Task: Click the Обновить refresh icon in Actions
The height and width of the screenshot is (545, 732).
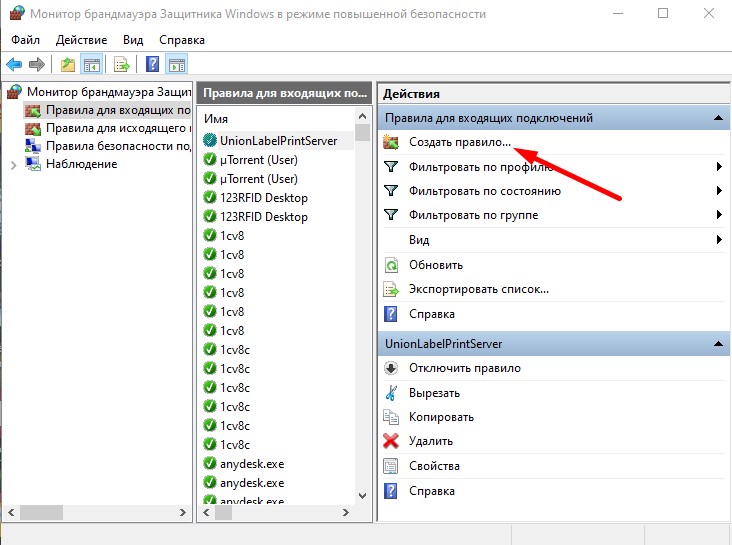Action: (x=391, y=265)
